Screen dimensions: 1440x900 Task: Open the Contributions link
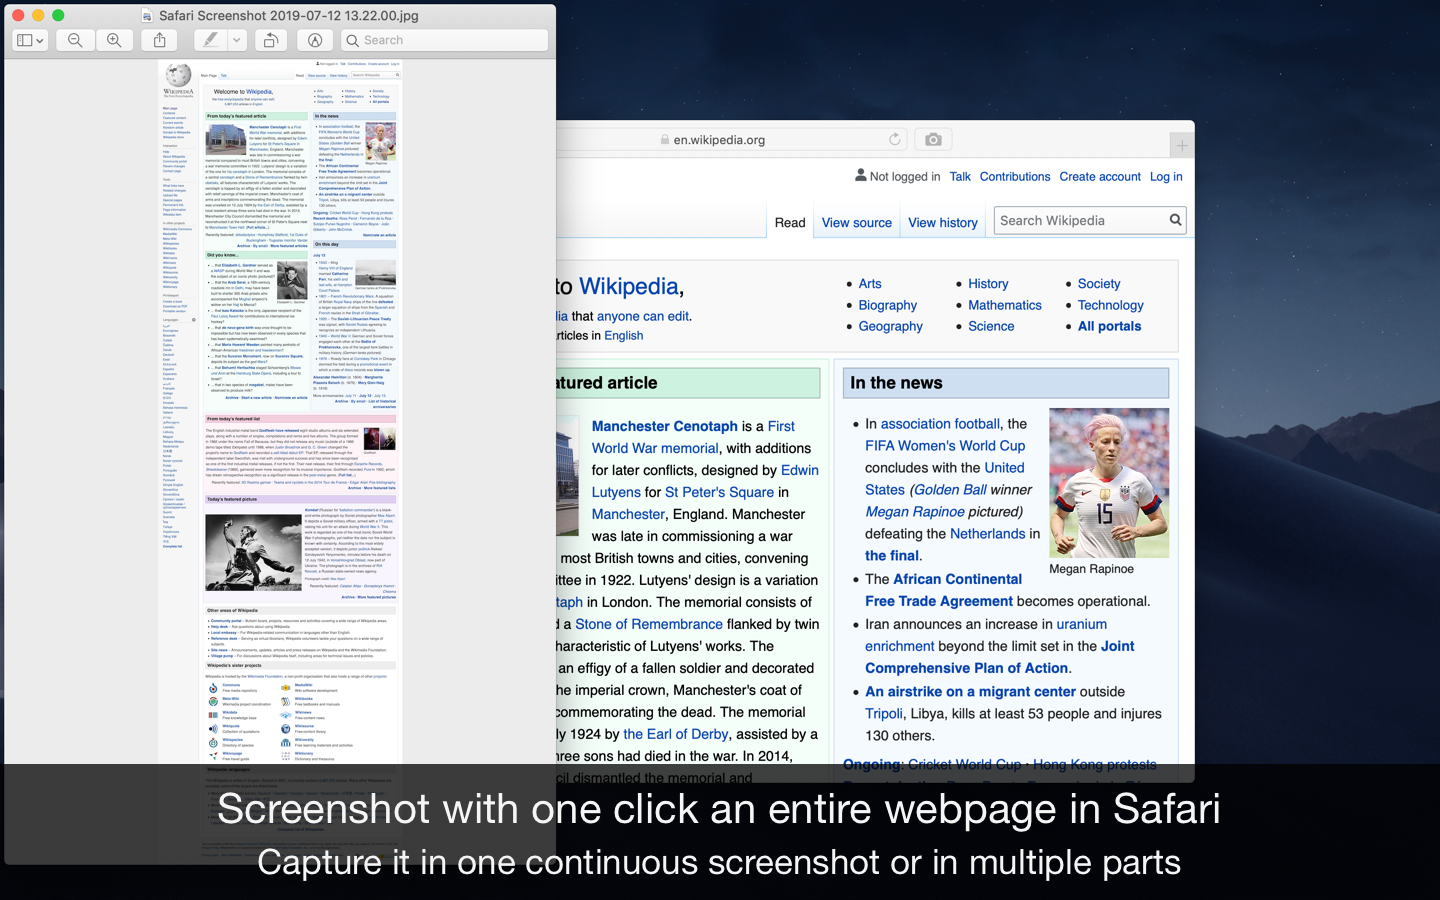(1015, 177)
